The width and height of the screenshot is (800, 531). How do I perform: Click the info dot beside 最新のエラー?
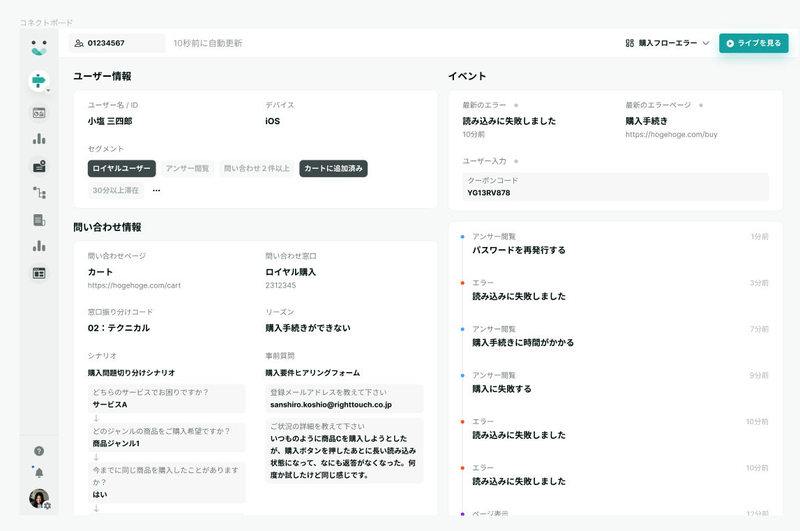516,105
